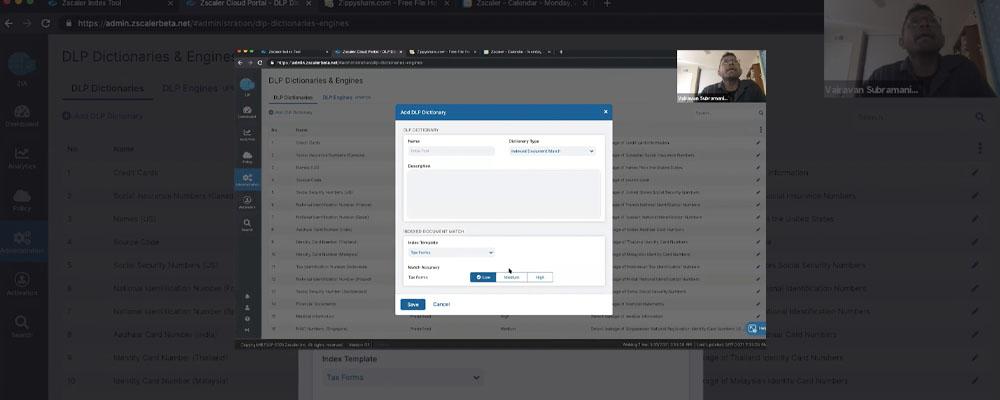The image size is (1000, 400).
Task: Click search magnifier icon in background window
Action: pyautogui.click(x=980, y=117)
